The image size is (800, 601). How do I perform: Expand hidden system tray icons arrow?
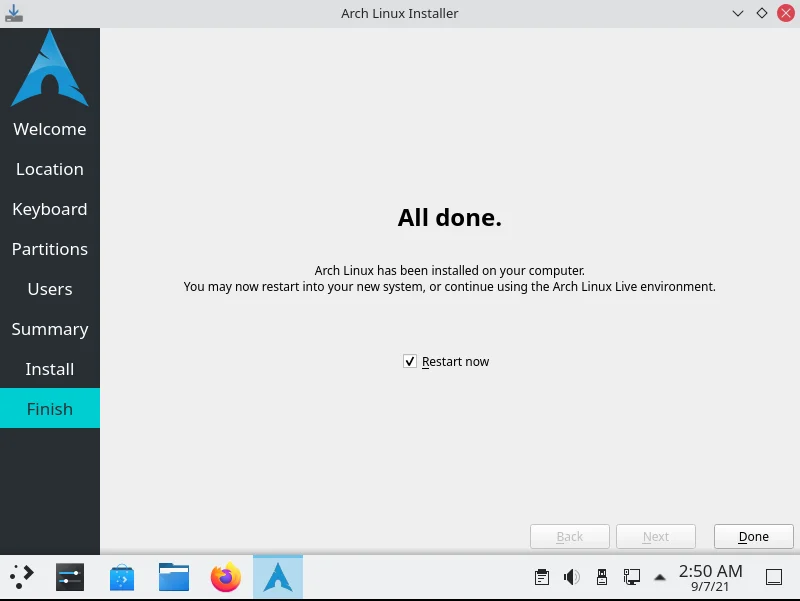(660, 578)
